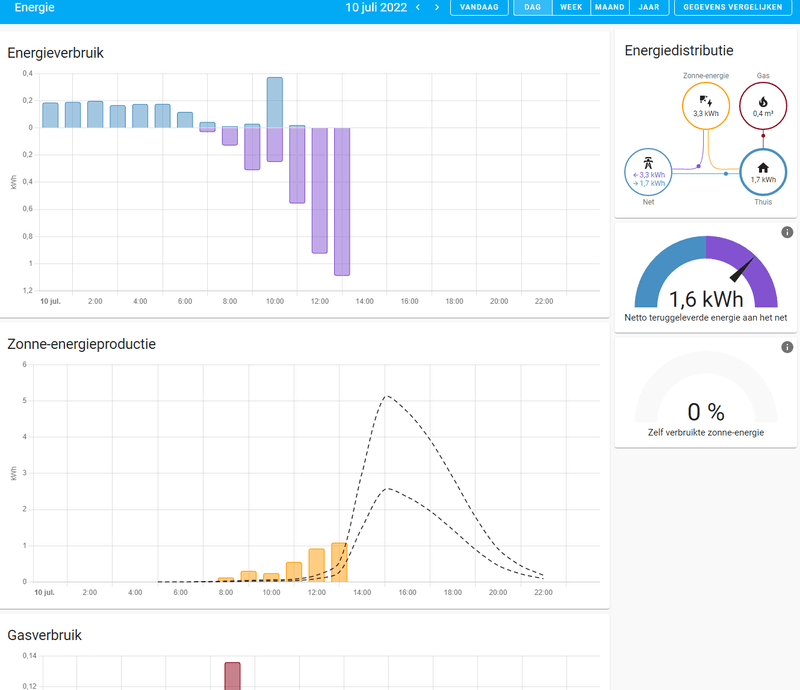Go to previous day arrow
800x690 pixels.
(x=418, y=7)
